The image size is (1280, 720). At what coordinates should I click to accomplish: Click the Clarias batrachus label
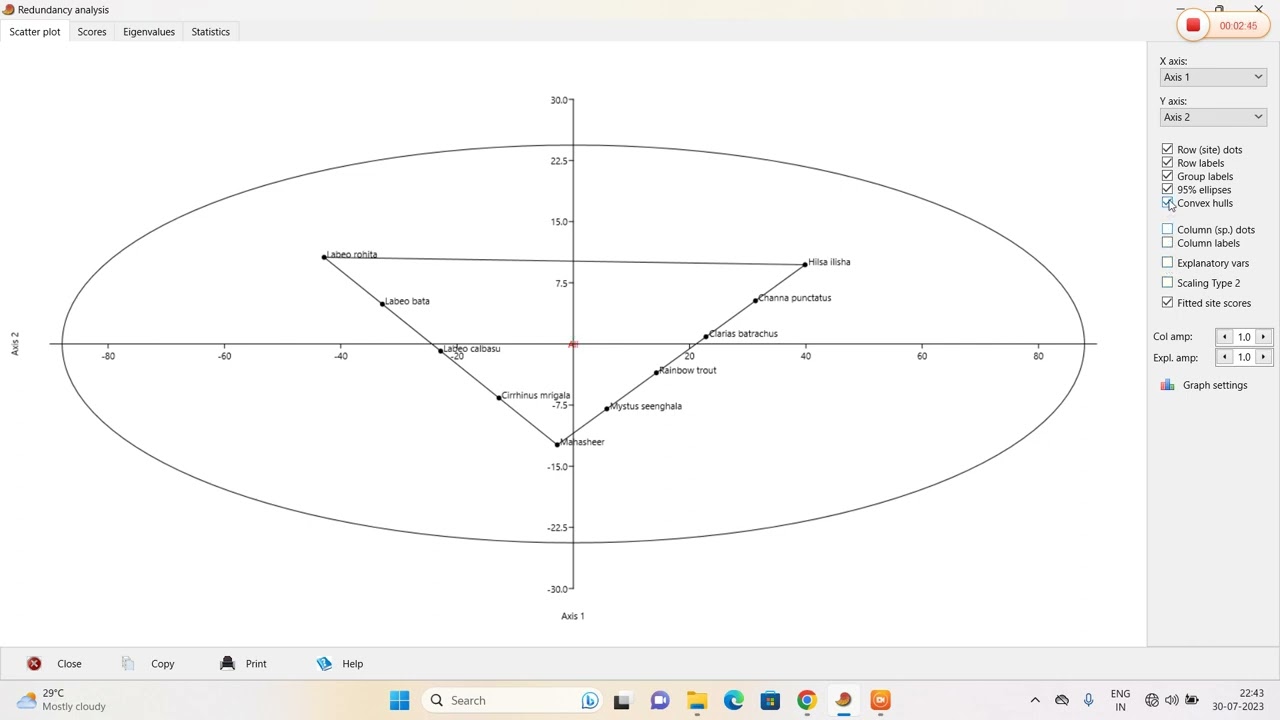(x=743, y=334)
